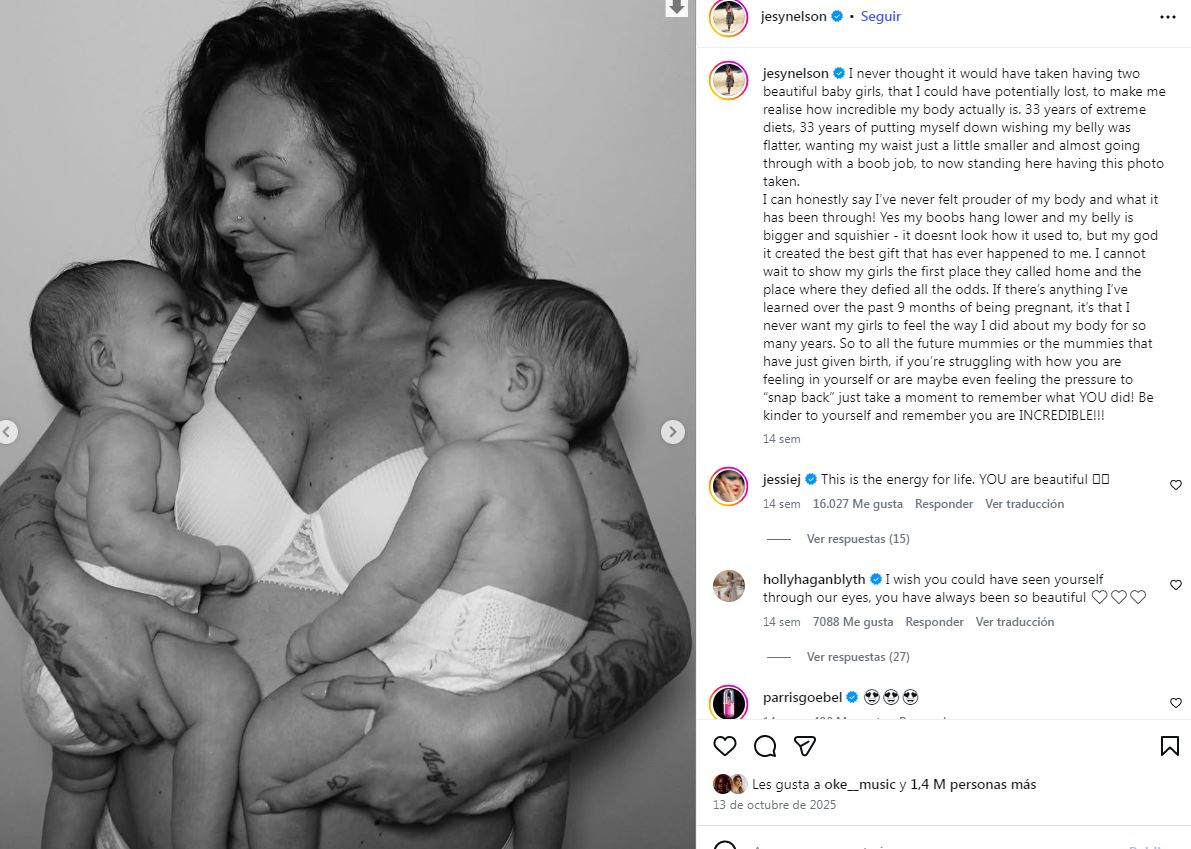The width and height of the screenshot is (1191, 849).
Task: Expand Ver respuestas (15) replies
Action: [858, 538]
